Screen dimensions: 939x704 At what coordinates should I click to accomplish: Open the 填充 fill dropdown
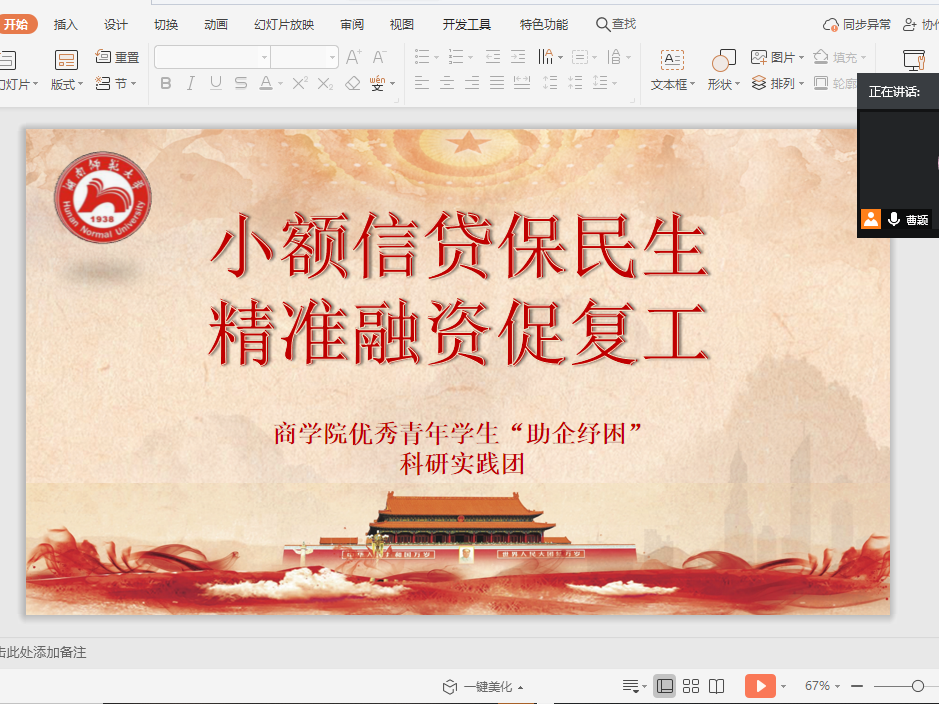coord(864,57)
